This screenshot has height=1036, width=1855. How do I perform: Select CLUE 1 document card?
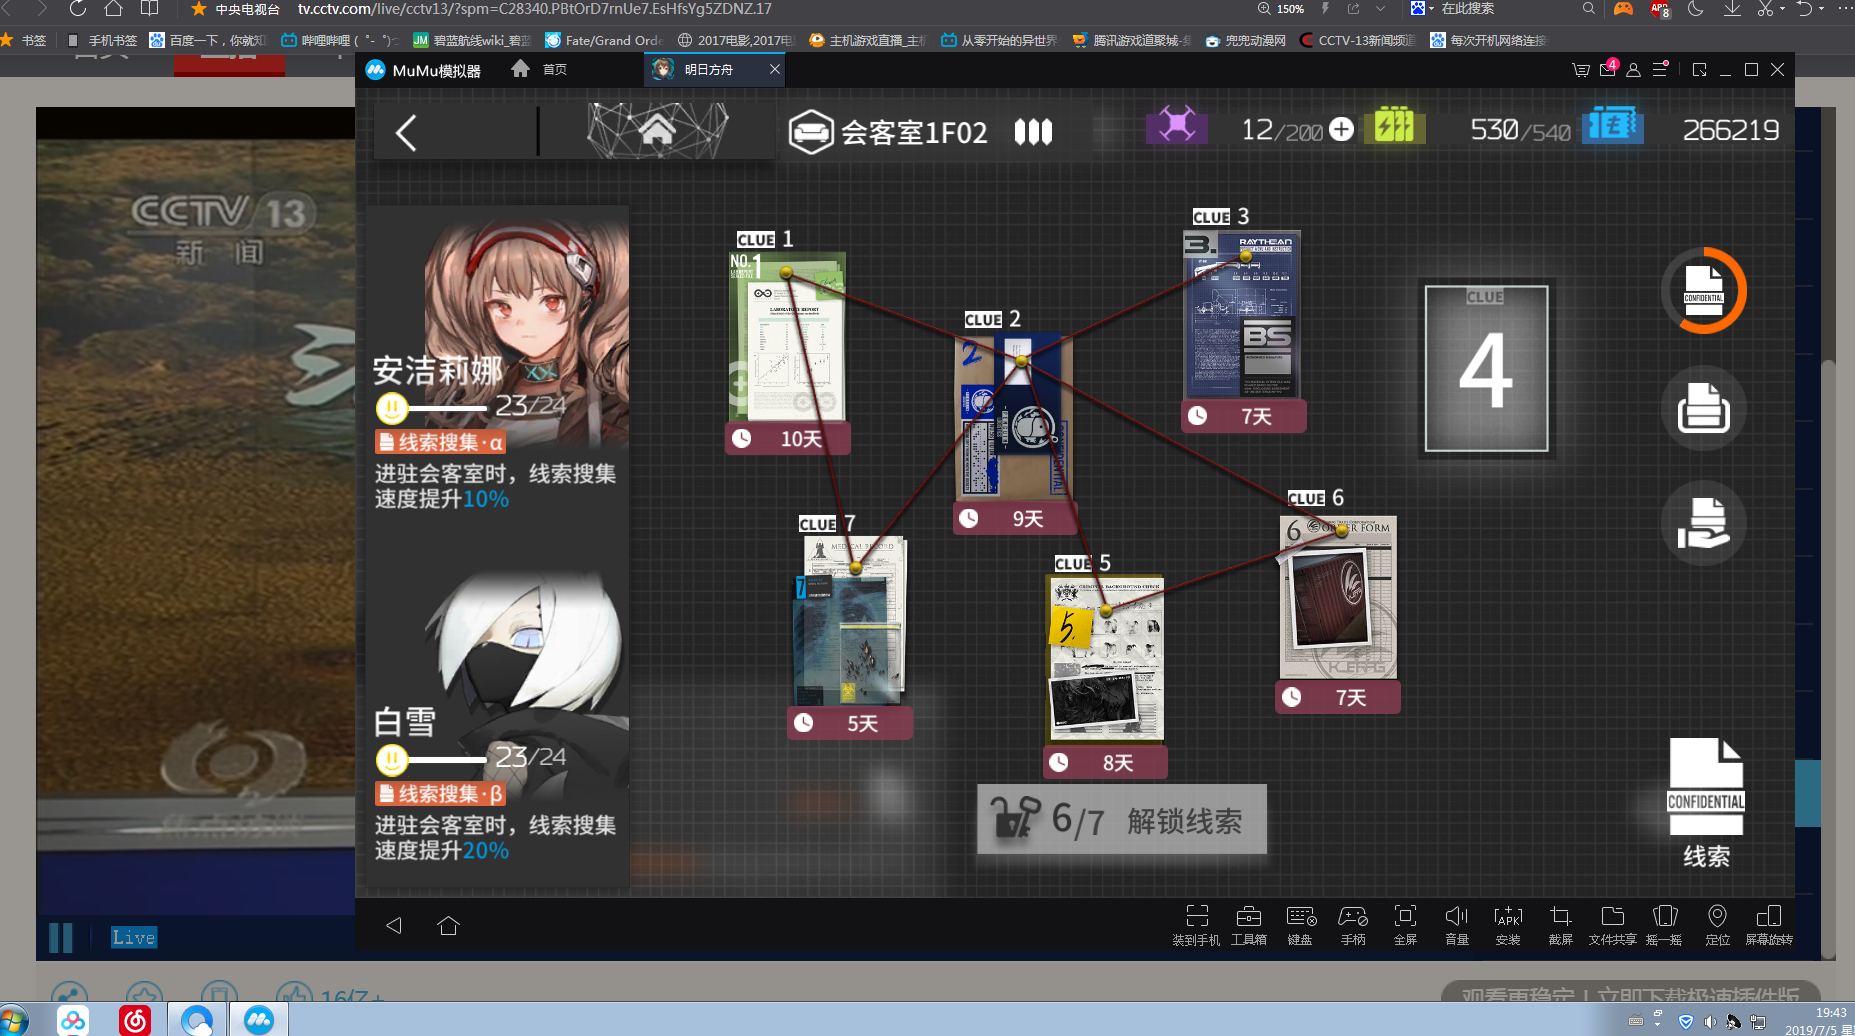point(787,336)
